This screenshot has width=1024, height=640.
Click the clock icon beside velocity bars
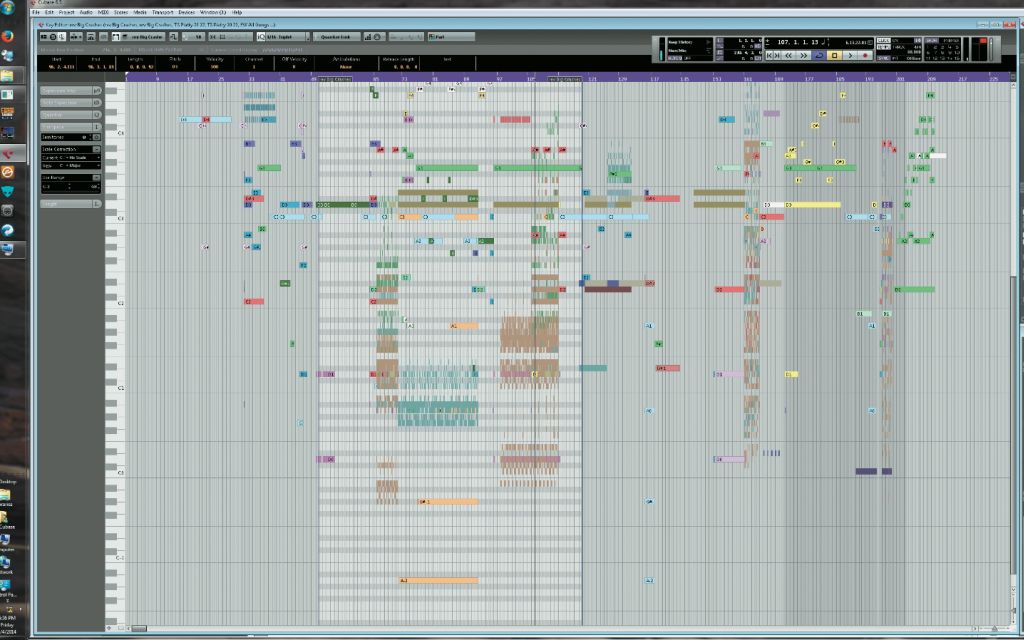[377, 37]
